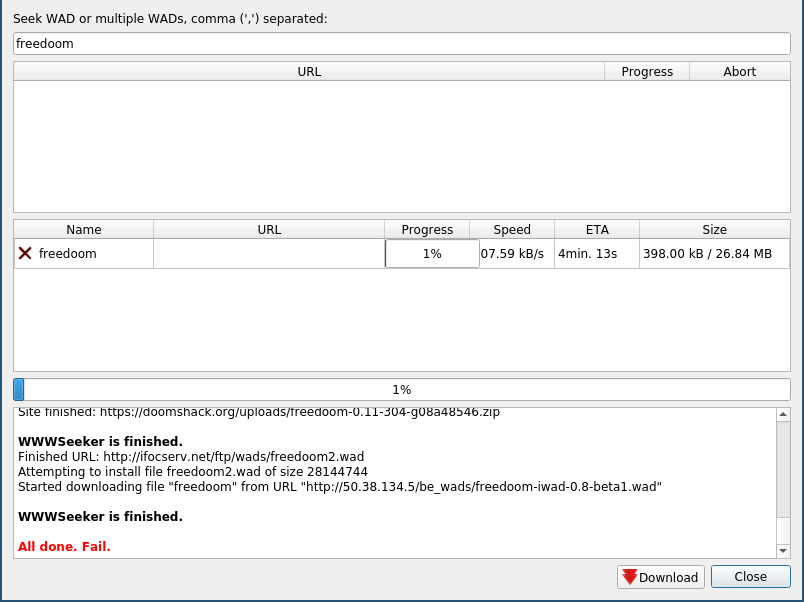This screenshot has height=602, width=804.
Task: Click Progress header in upper table
Action: pos(647,72)
